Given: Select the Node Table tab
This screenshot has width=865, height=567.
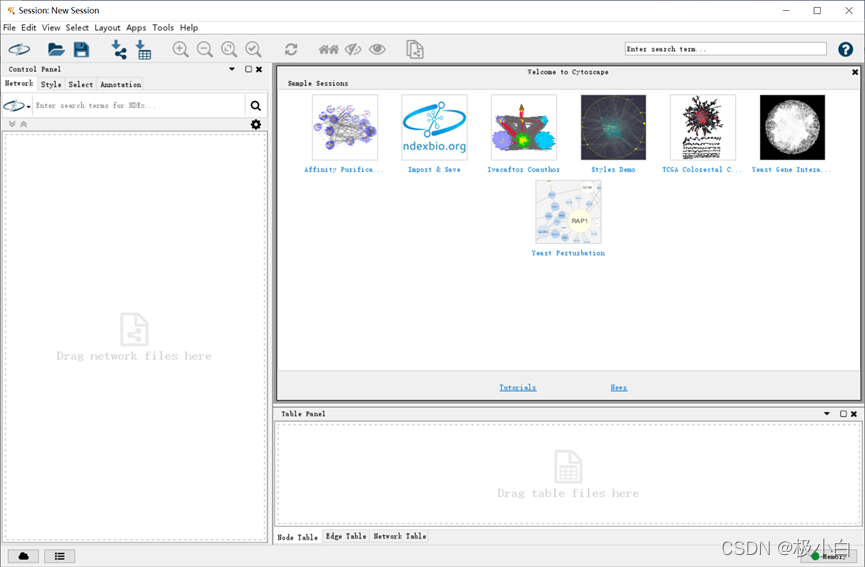Looking at the screenshot, I should click(x=297, y=537).
